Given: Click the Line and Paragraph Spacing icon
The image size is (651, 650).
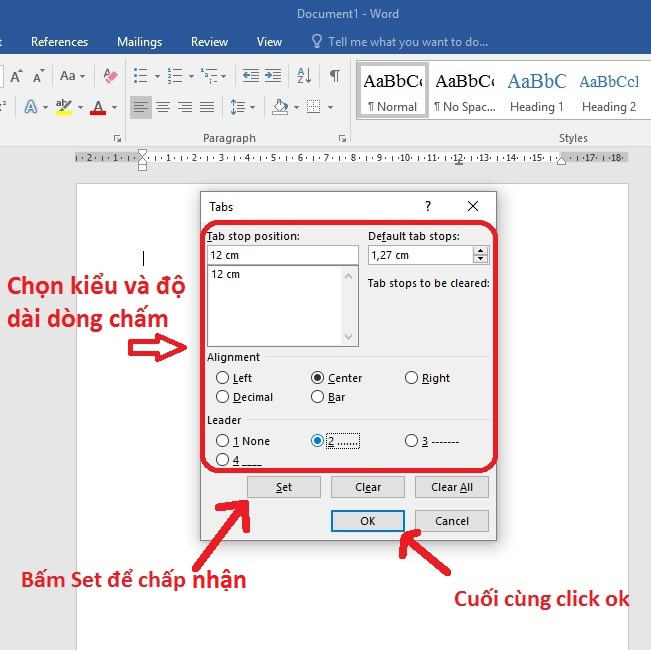Looking at the screenshot, I should click(x=238, y=108).
